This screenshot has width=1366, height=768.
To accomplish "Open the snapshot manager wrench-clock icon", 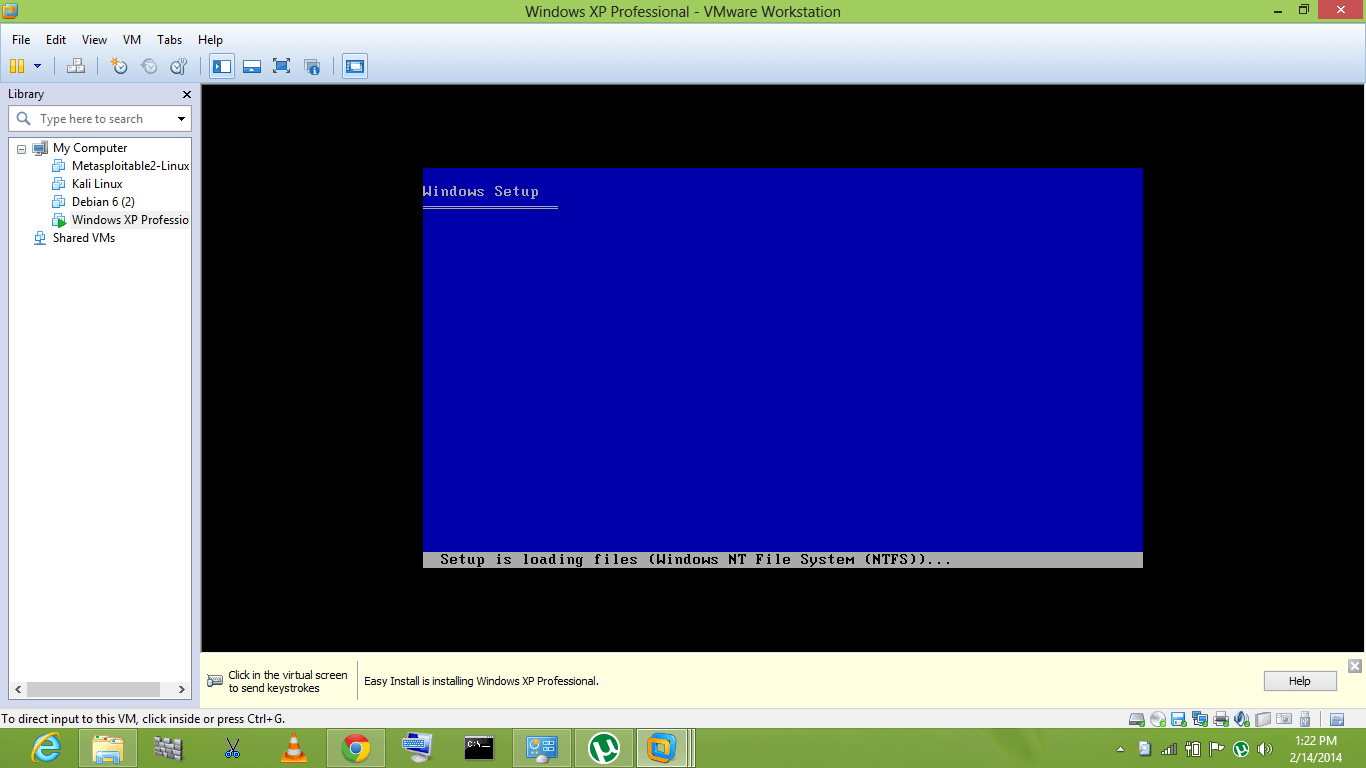I will 179,66.
